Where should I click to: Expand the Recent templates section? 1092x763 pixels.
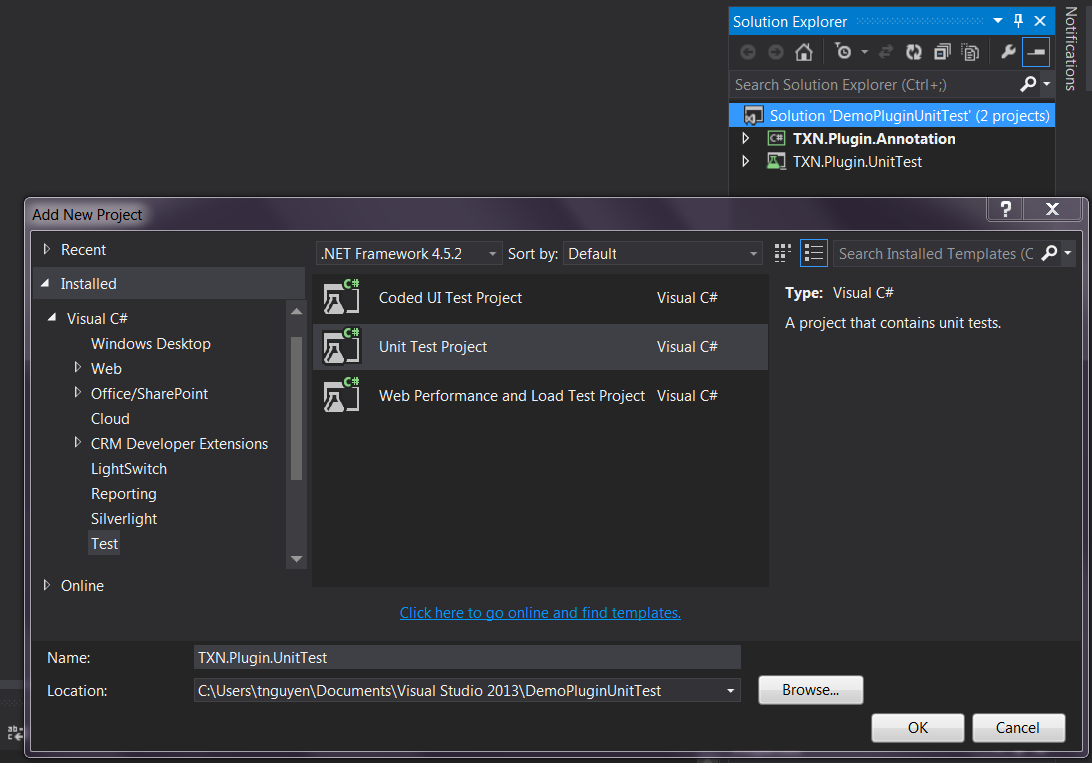47,249
